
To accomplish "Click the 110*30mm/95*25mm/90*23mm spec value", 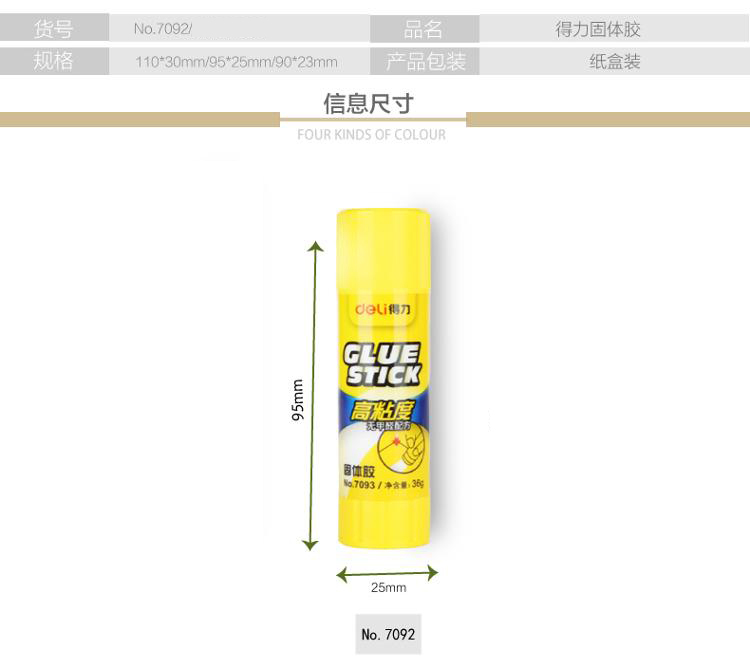I will (x=236, y=62).
